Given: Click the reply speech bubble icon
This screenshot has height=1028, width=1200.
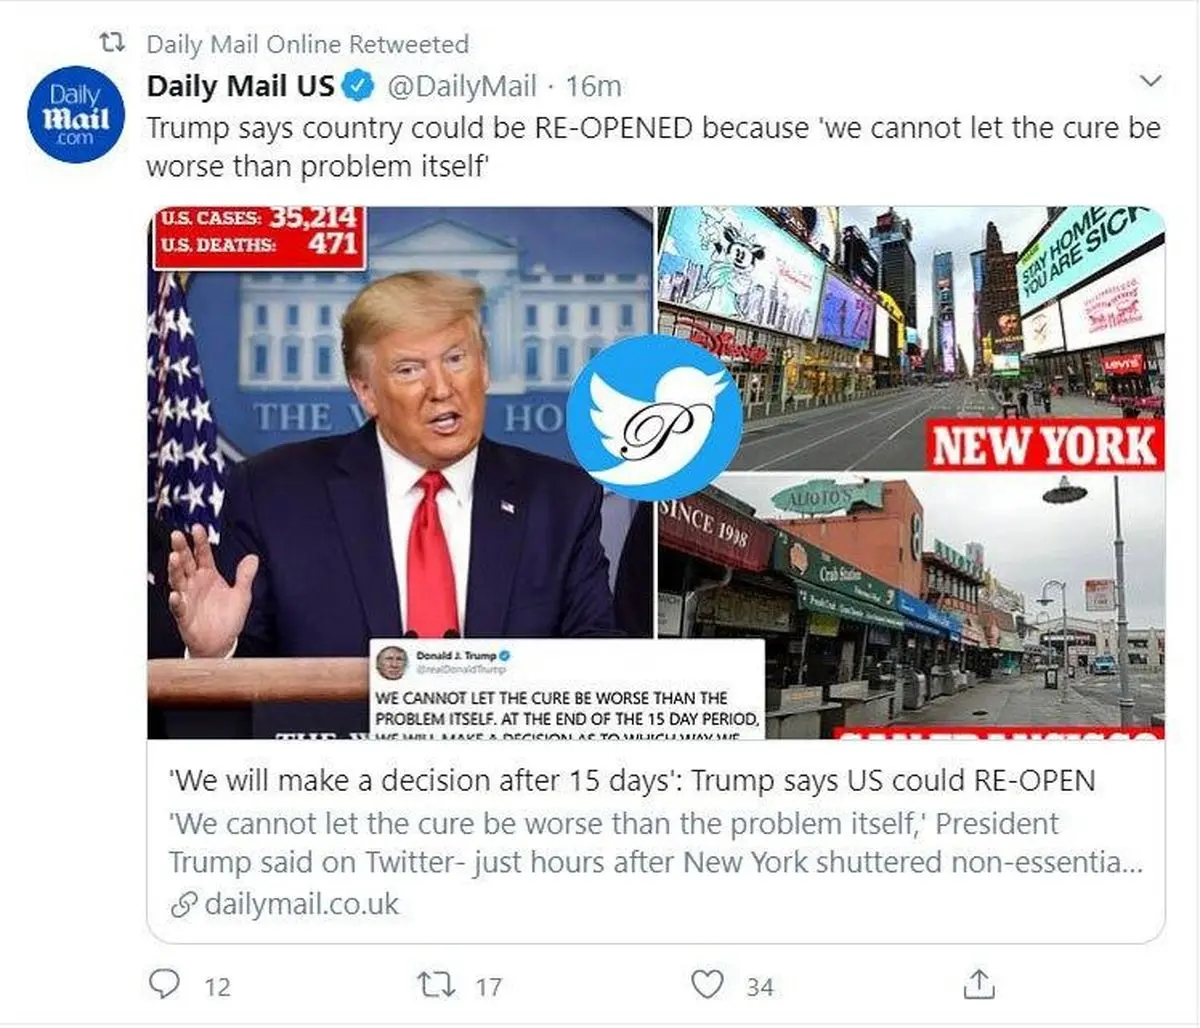Looking at the screenshot, I should (163, 984).
